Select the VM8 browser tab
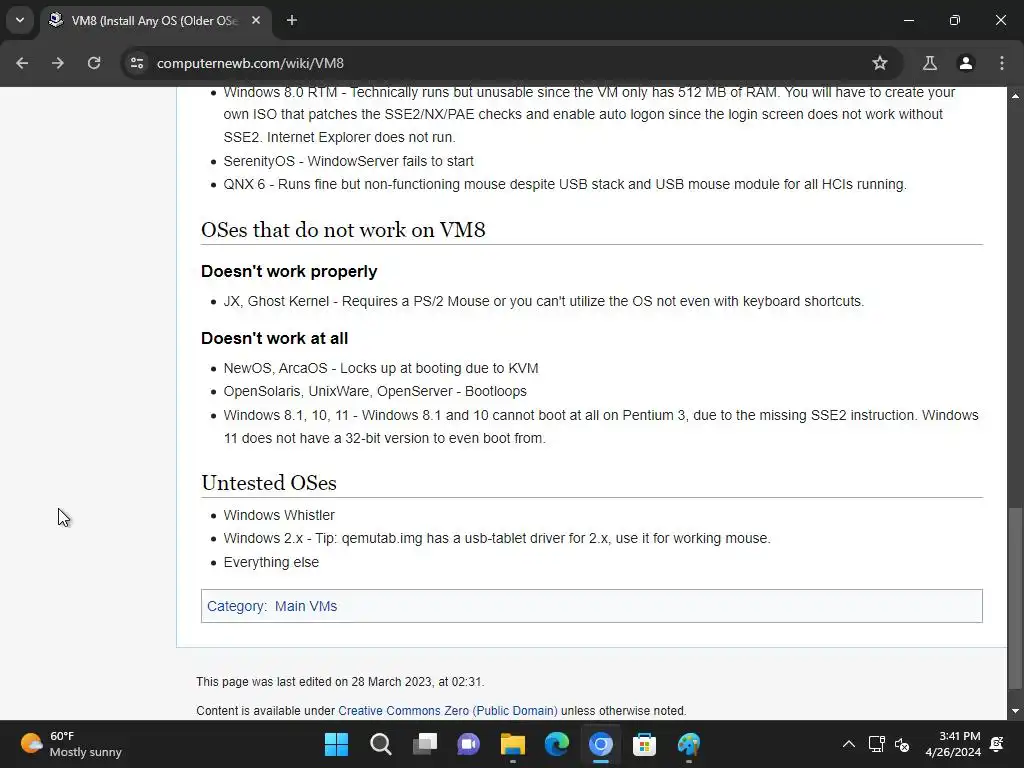The width and height of the screenshot is (1024, 768). (155, 21)
